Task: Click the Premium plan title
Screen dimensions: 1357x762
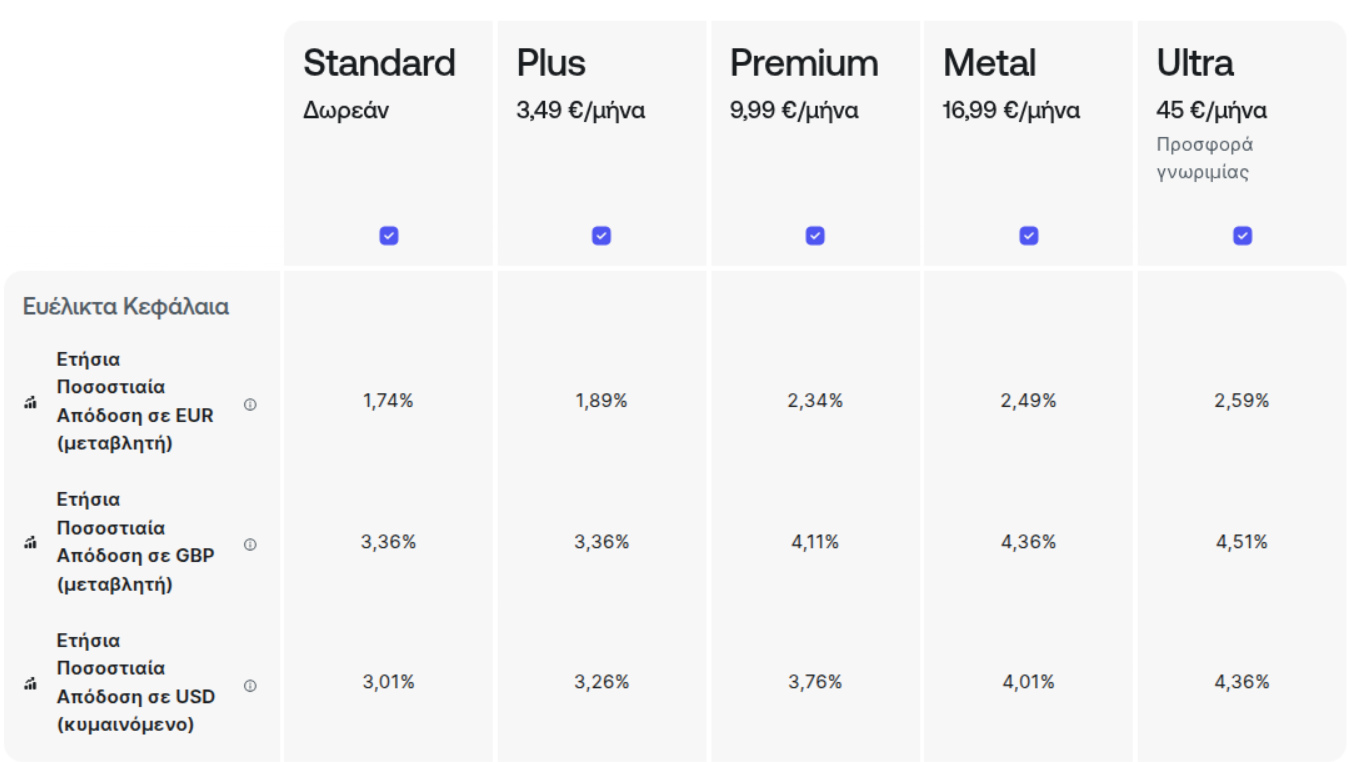Action: tap(804, 63)
